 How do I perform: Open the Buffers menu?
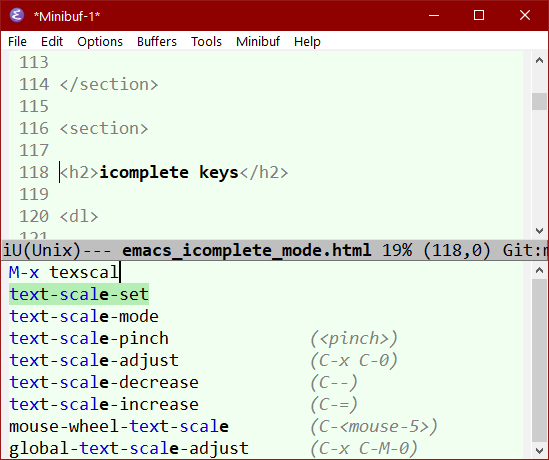coord(157,42)
